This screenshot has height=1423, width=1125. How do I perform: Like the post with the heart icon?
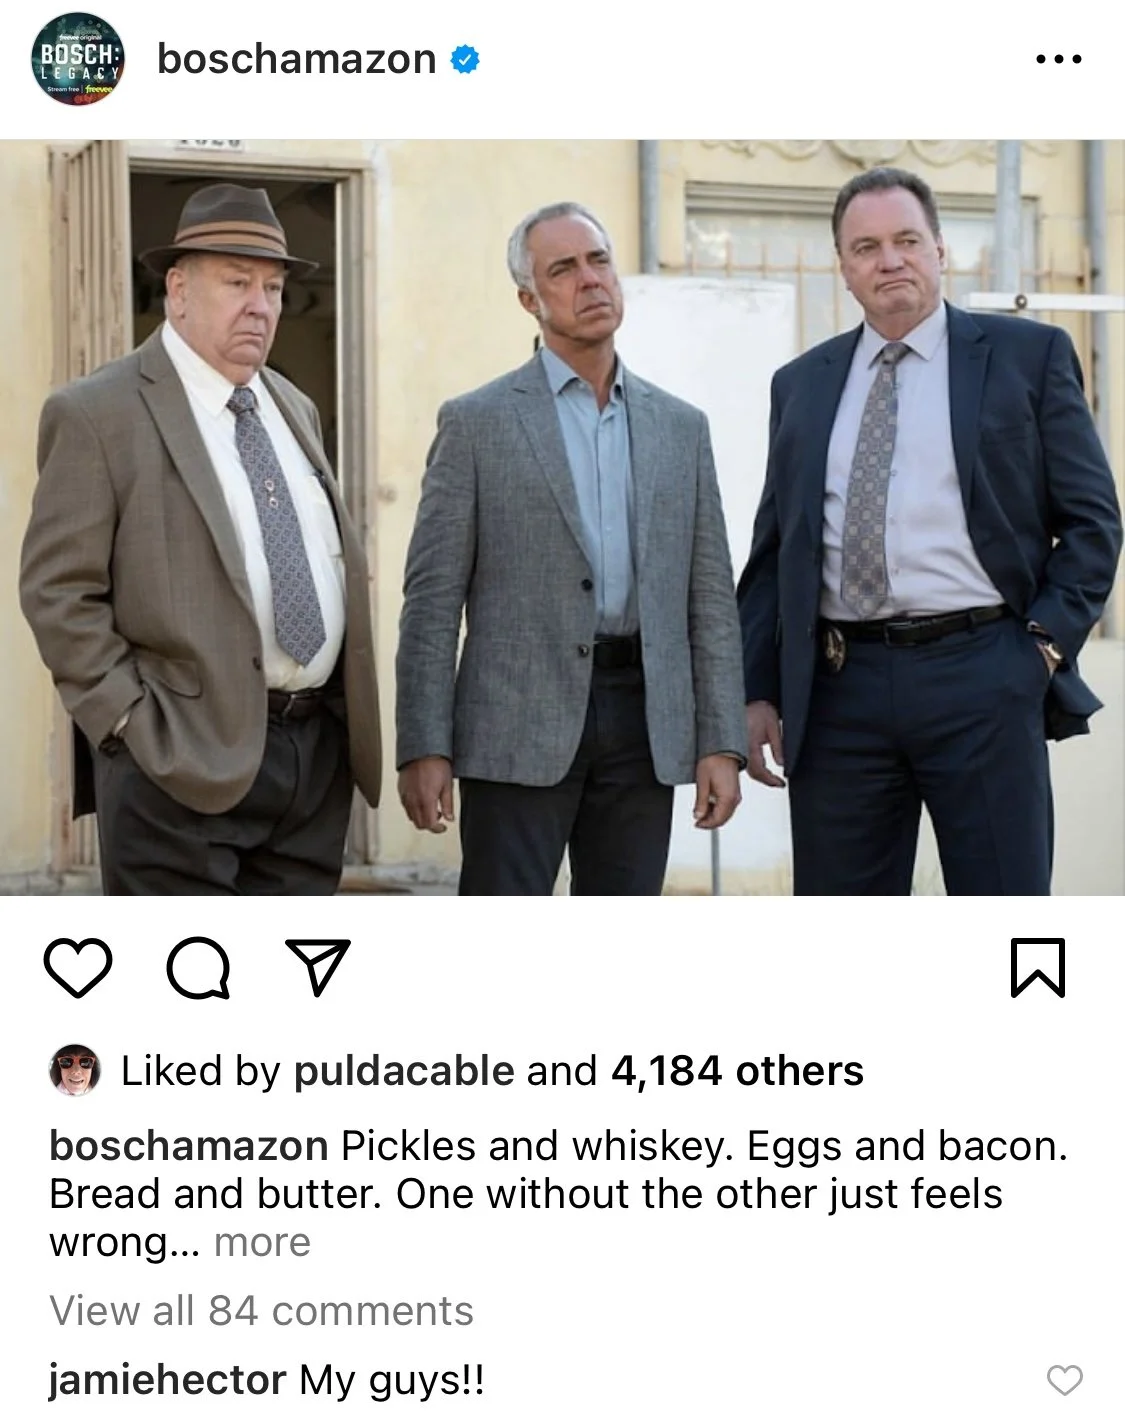[x=78, y=968]
